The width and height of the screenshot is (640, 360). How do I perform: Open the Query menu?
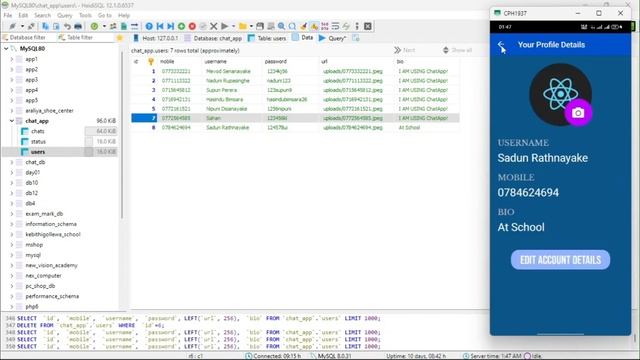tap(64, 15)
